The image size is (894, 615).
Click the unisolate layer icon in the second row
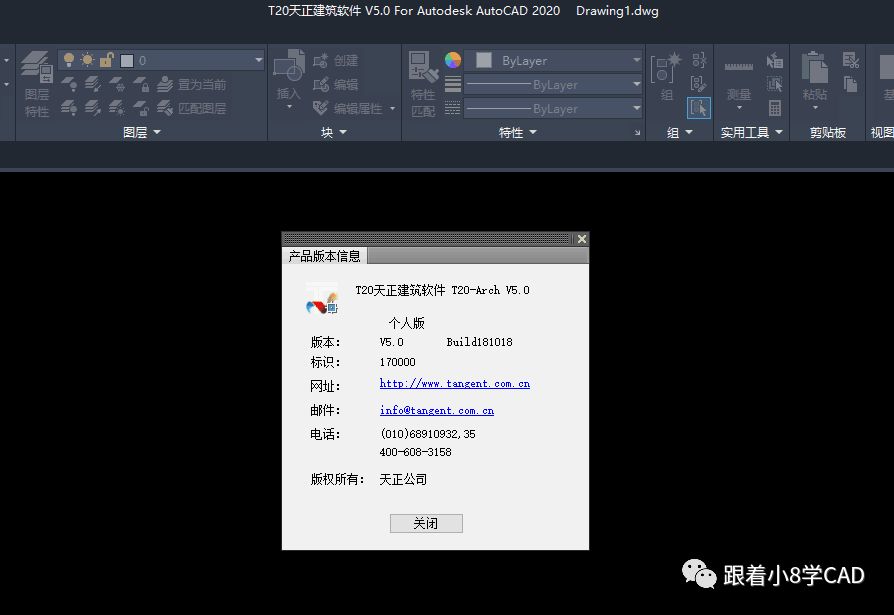93,108
